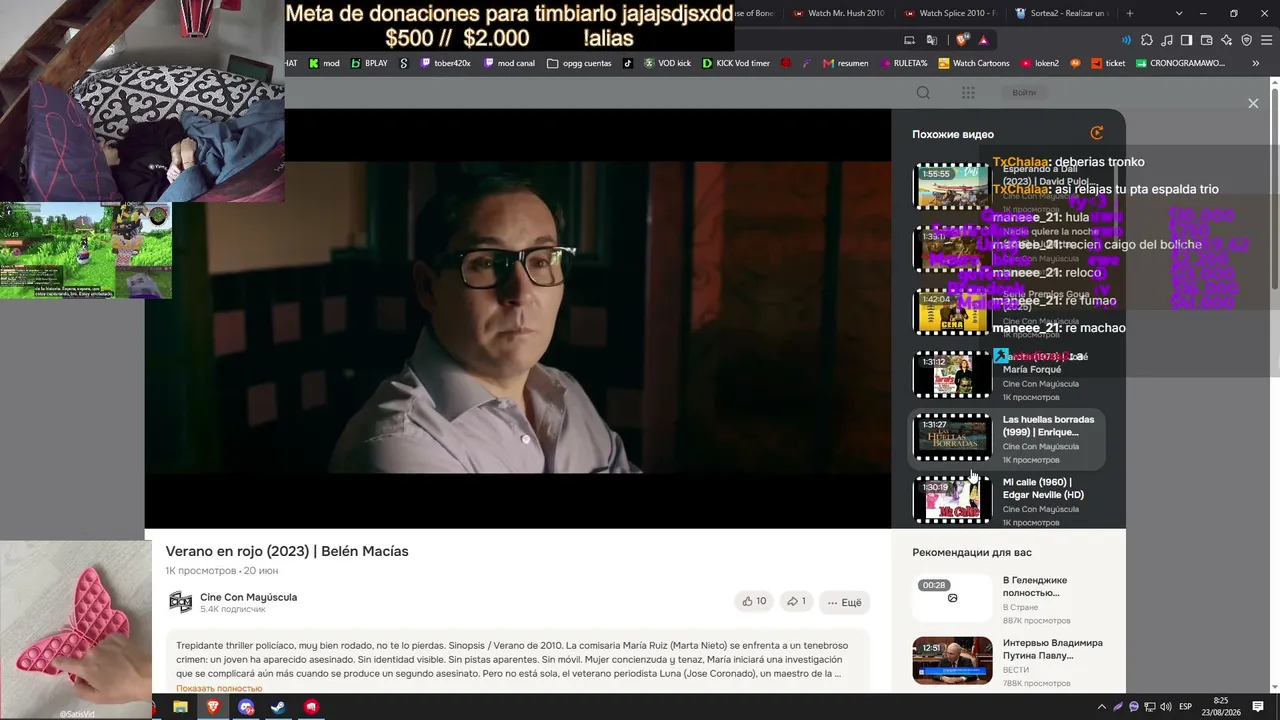Click the ESP language indicator
This screenshot has width=1280, height=720.
(x=1186, y=707)
